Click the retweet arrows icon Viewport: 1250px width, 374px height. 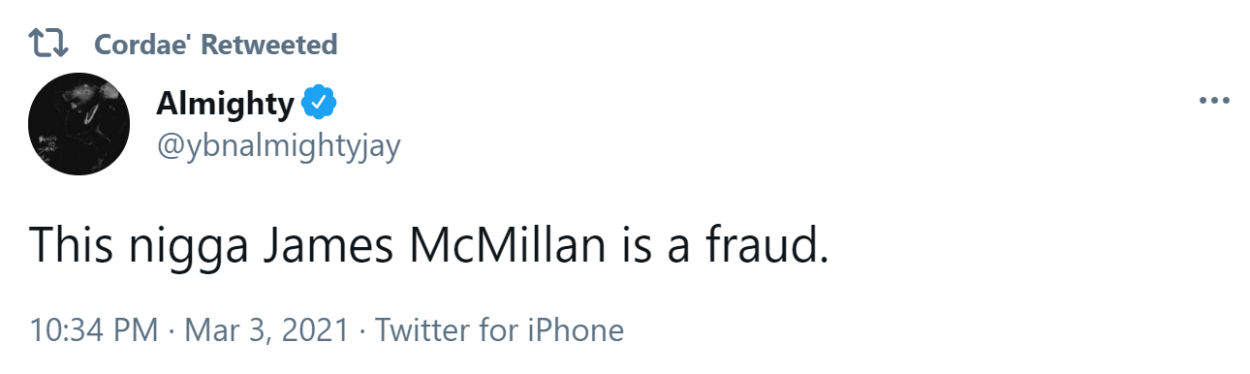[48, 44]
